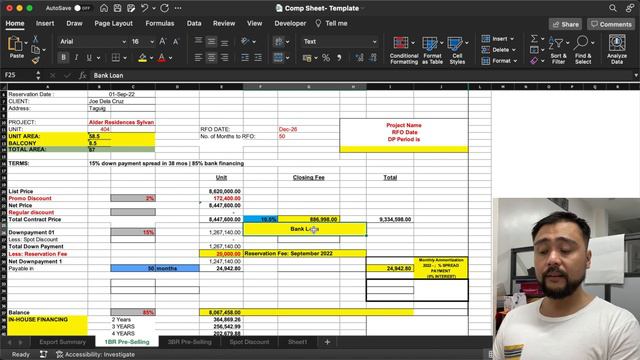
Task: Click the AutoSum sigma icon
Action: point(534,39)
